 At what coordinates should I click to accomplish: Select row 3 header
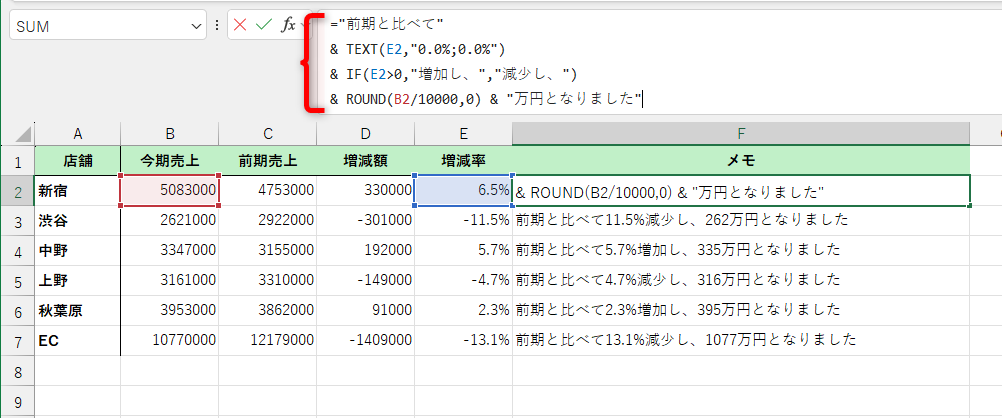17,221
